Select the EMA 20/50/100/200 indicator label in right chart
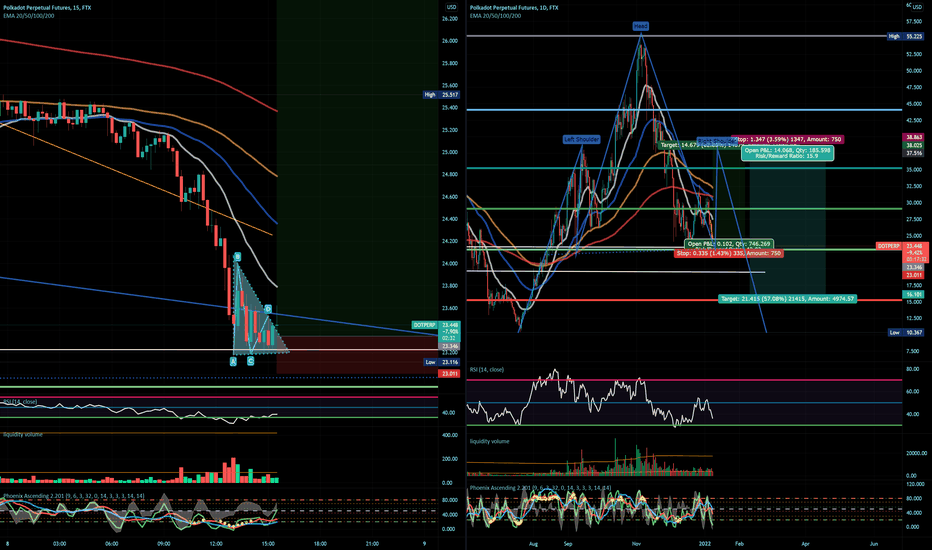This screenshot has width=932, height=550. (x=495, y=15)
